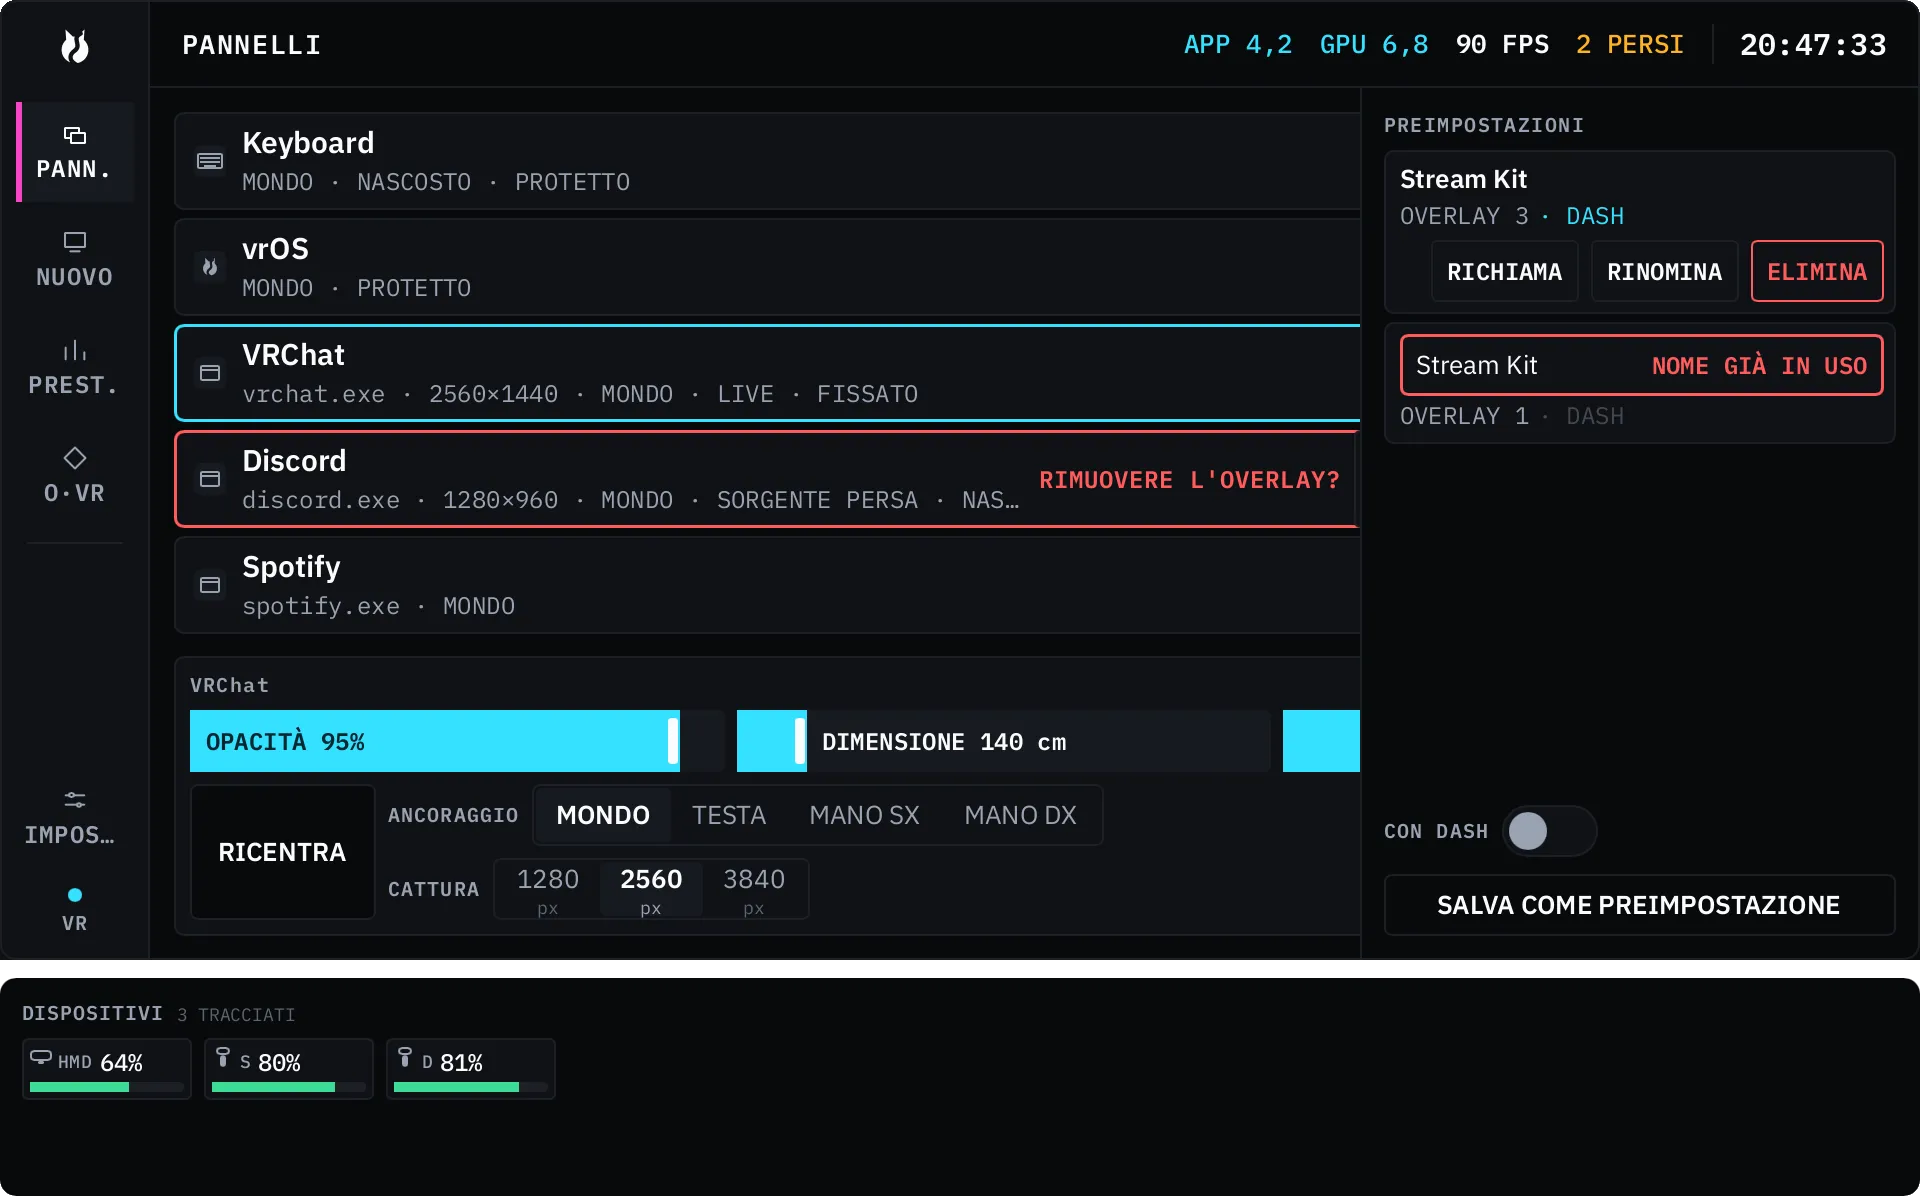Viewport: 1920px width, 1196px height.
Task: Click the 90 FPS readout
Action: click(x=1502, y=45)
